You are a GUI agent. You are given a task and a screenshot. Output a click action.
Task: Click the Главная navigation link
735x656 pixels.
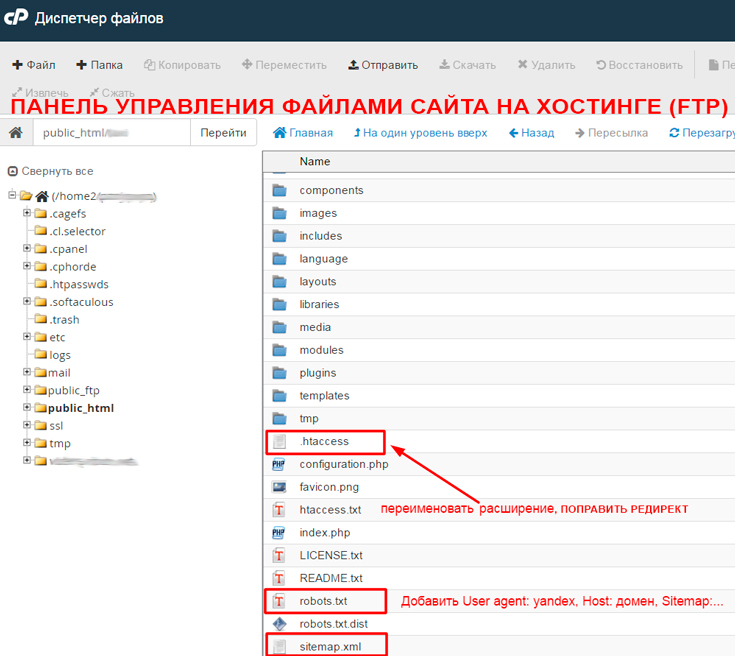tap(303, 133)
